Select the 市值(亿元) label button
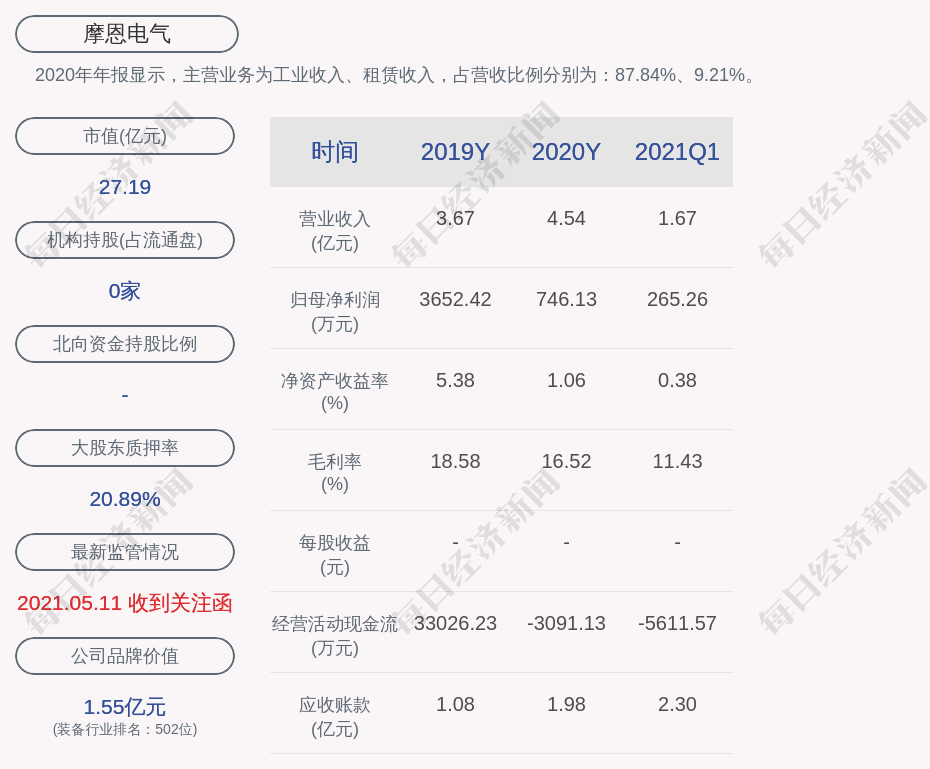 pos(125,136)
